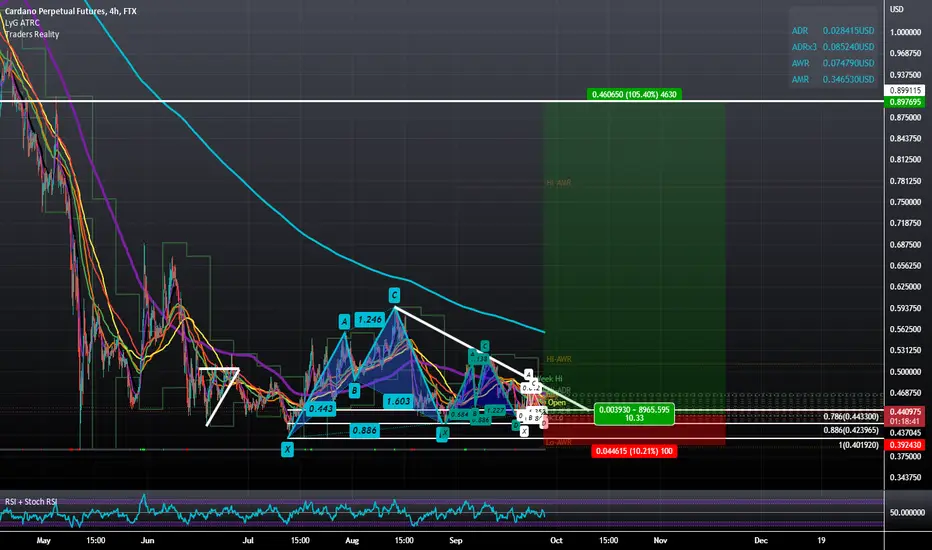Click the Cardano Perpetual Futures chart title
Image resolution: width=932 pixels, height=550 pixels.
[71, 11]
